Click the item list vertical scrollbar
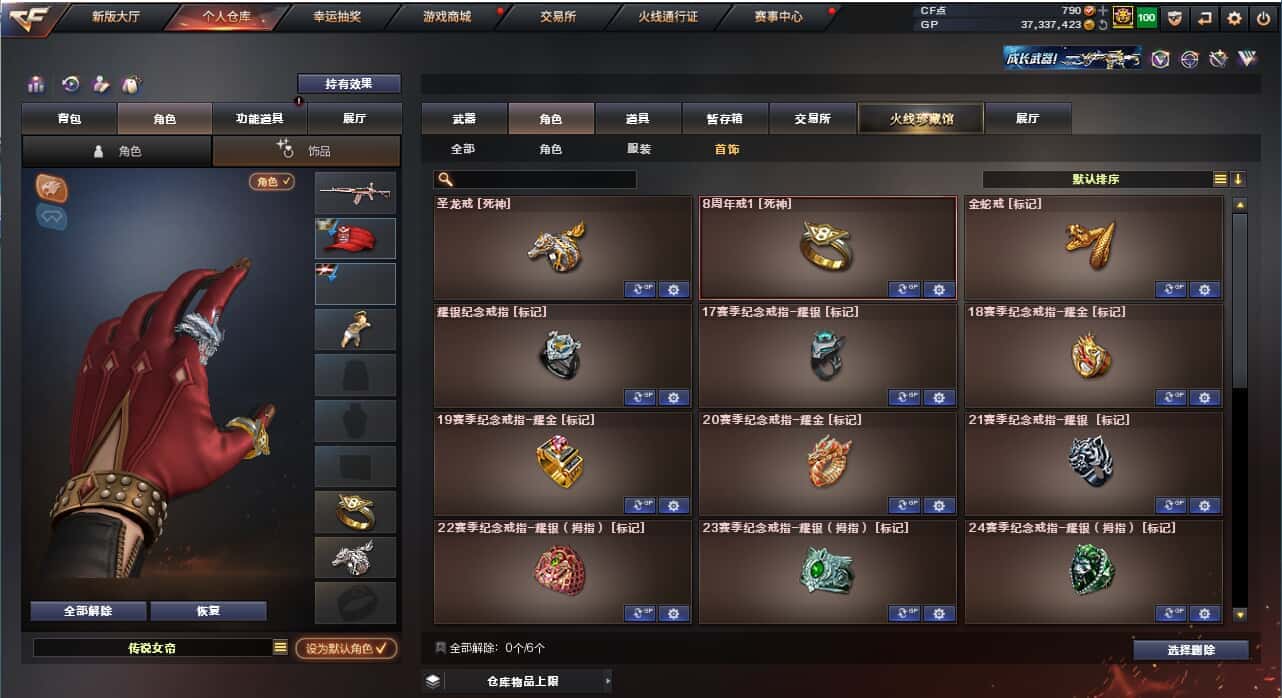Viewport: 1282px width, 698px height. (1240, 410)
